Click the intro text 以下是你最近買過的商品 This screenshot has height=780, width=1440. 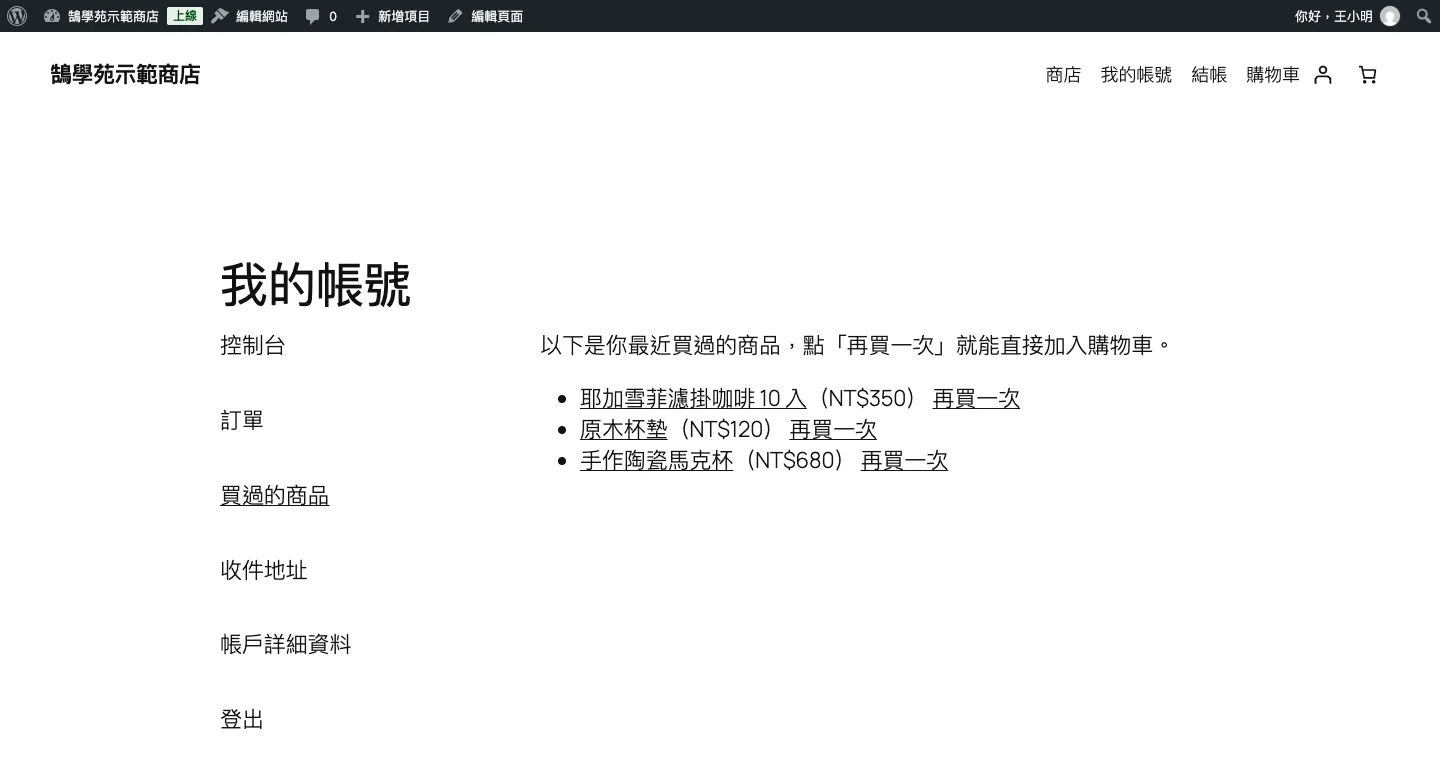pos(660,345)
